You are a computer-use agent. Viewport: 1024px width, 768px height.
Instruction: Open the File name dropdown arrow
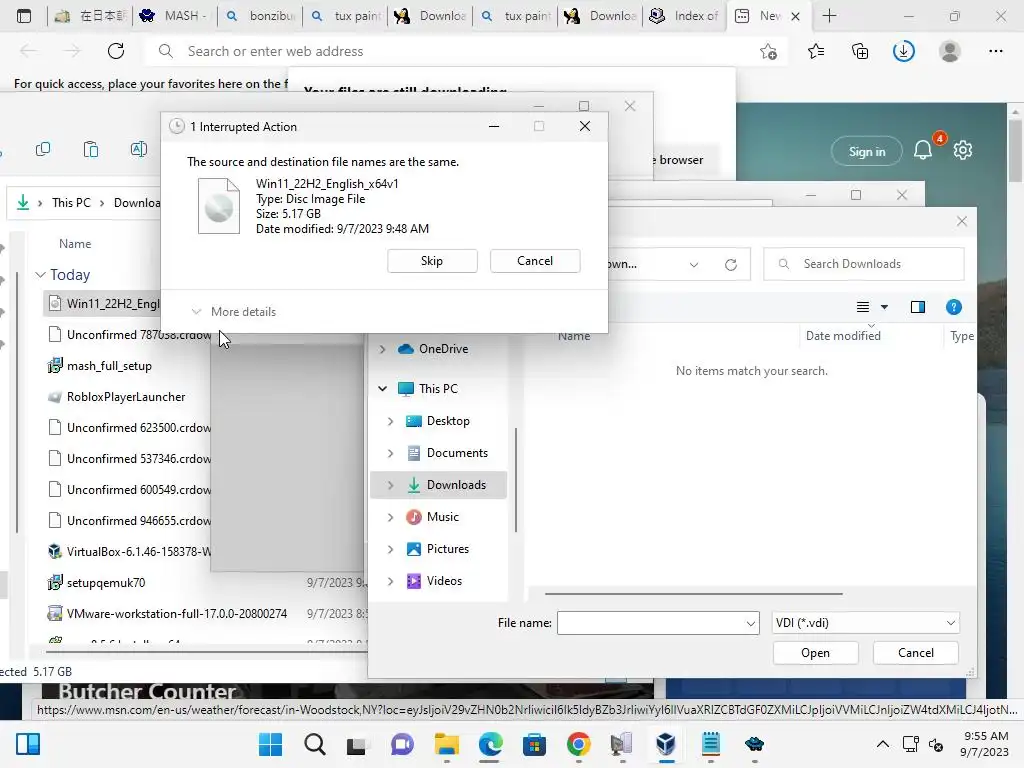[750, 623]
